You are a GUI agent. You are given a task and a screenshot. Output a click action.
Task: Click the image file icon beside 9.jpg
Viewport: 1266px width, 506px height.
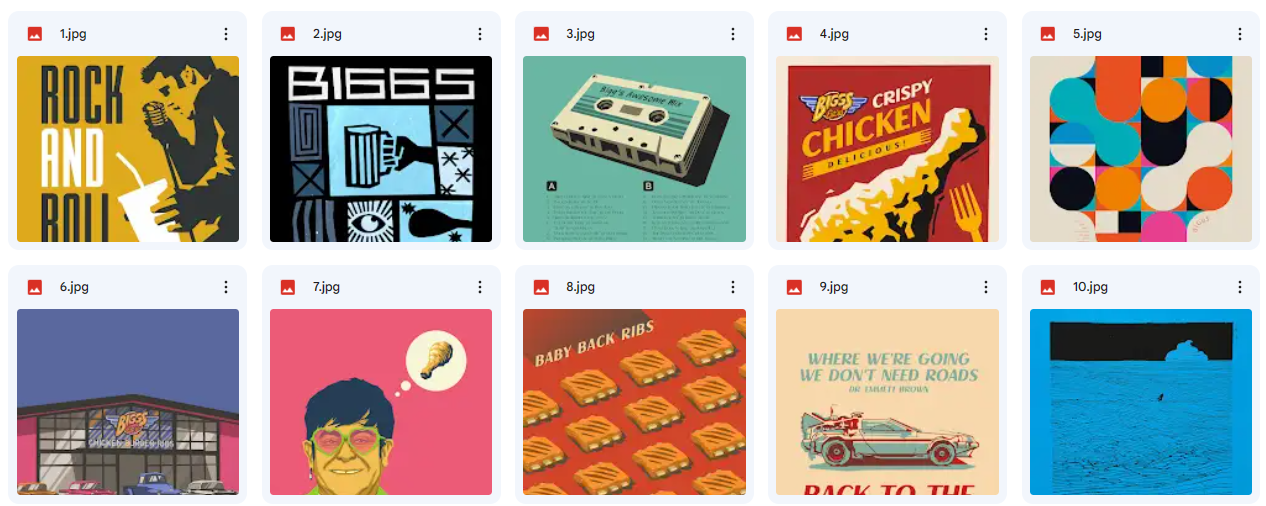tap(794, 287)
